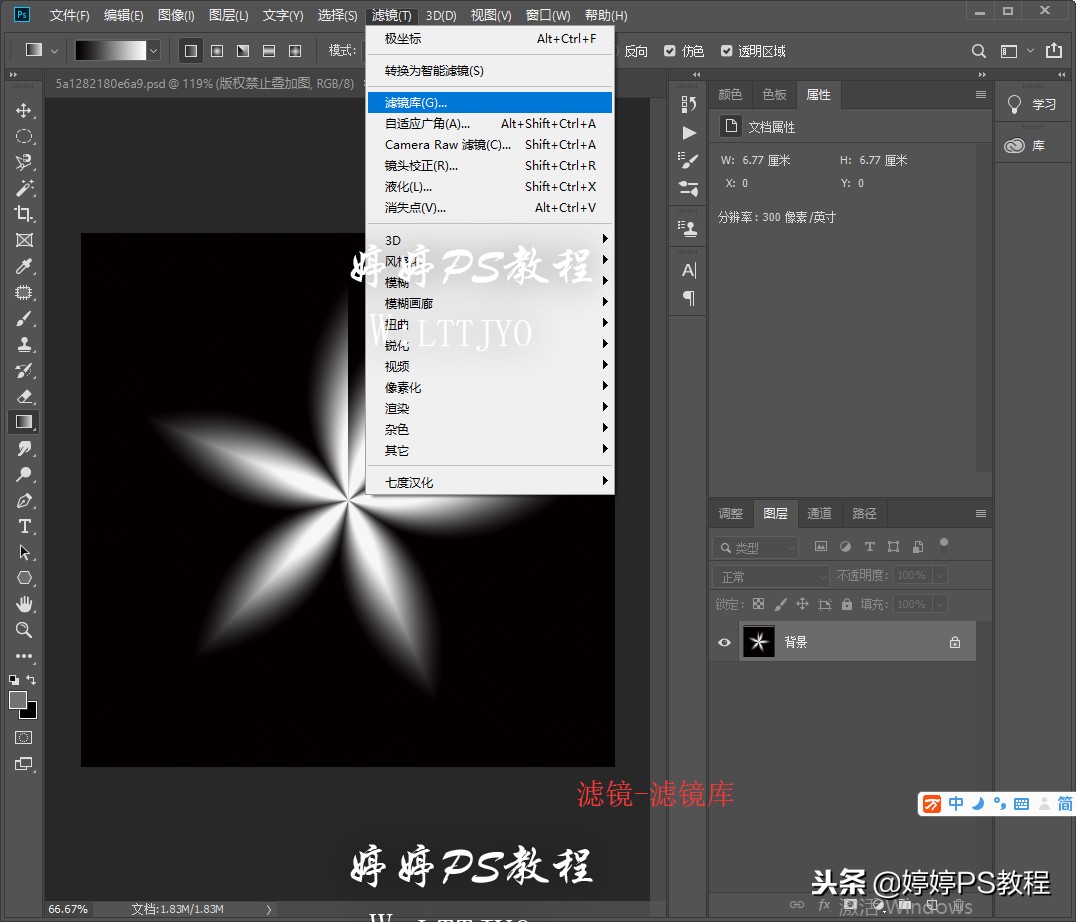Select the Move tool

click(x=24, y=110)
